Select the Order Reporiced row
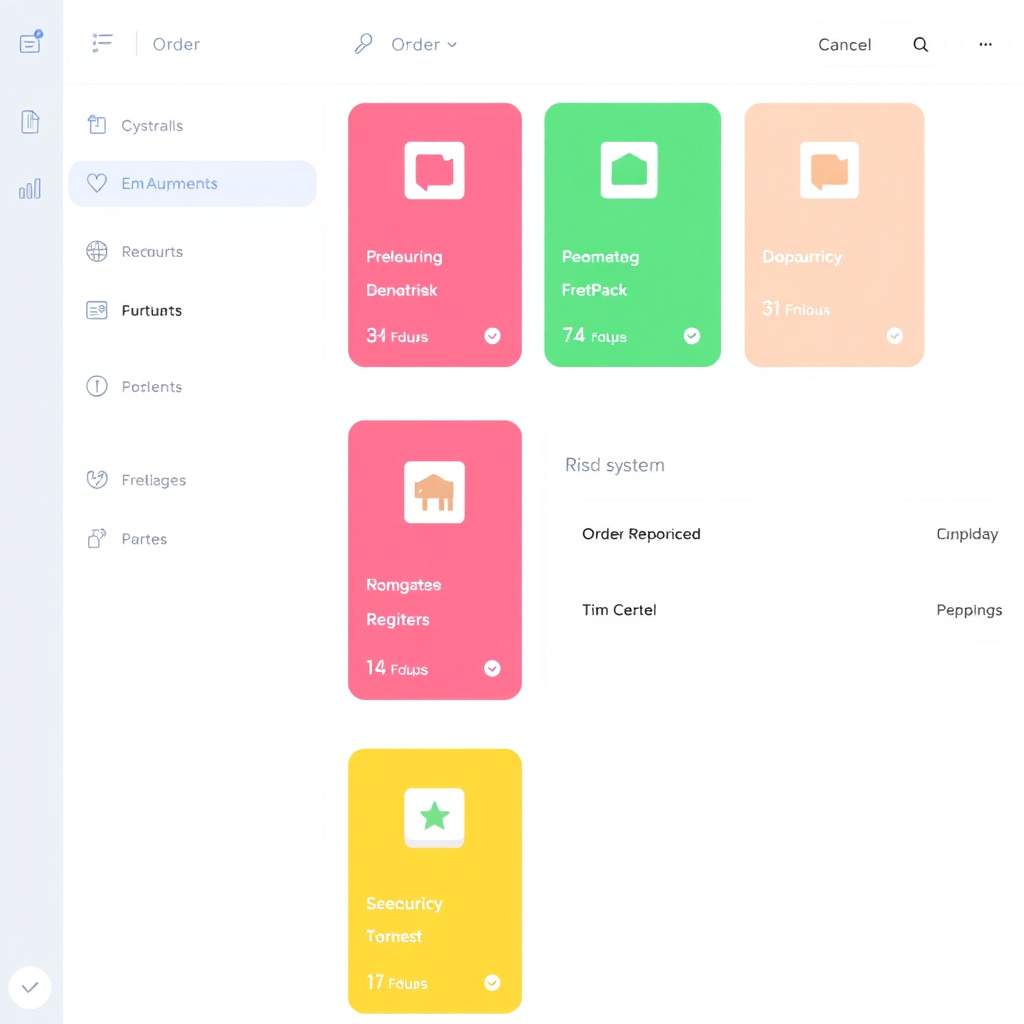The height and width of the screenshot is (1024, 1024). (789, 534)
